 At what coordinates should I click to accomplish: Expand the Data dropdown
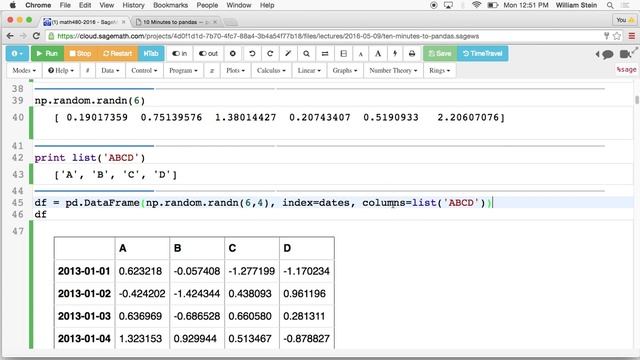click(x=110, y=70)
